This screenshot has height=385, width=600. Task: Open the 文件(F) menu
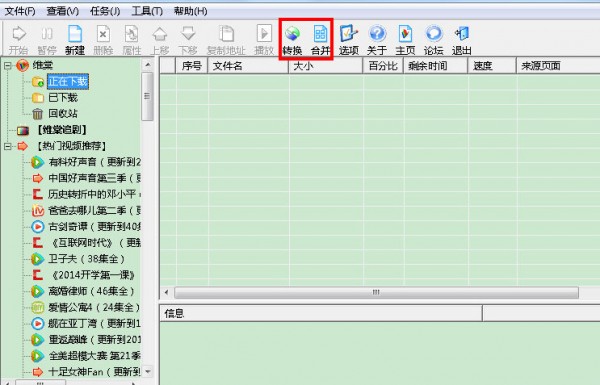[x=20, y=11]
